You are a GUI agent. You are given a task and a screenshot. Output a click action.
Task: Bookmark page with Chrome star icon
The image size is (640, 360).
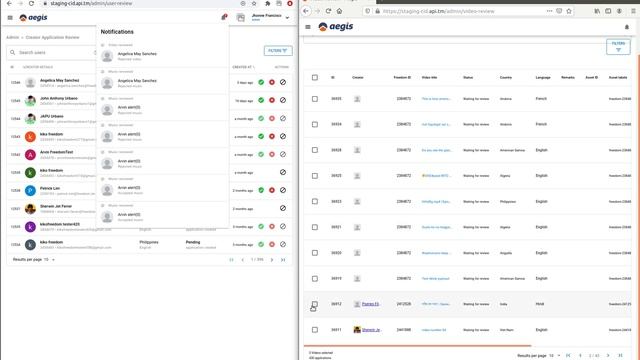tap(254, 3)
